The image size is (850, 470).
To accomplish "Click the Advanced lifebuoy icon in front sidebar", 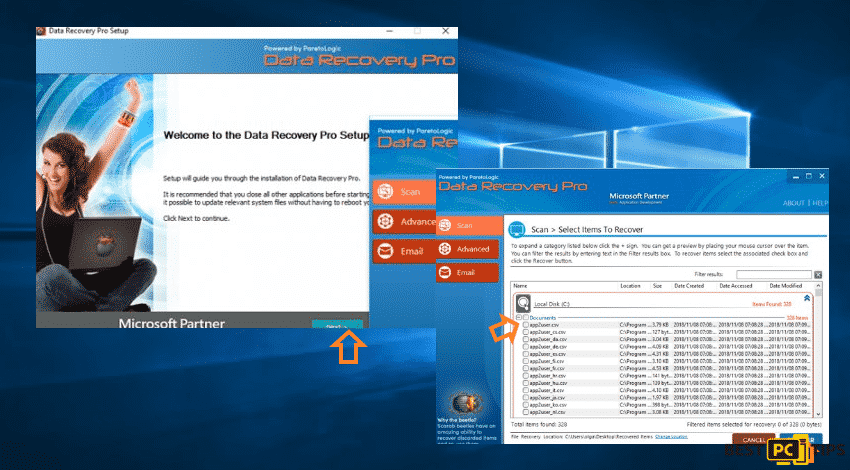I will pyautogui.click(x=445, y=249).
